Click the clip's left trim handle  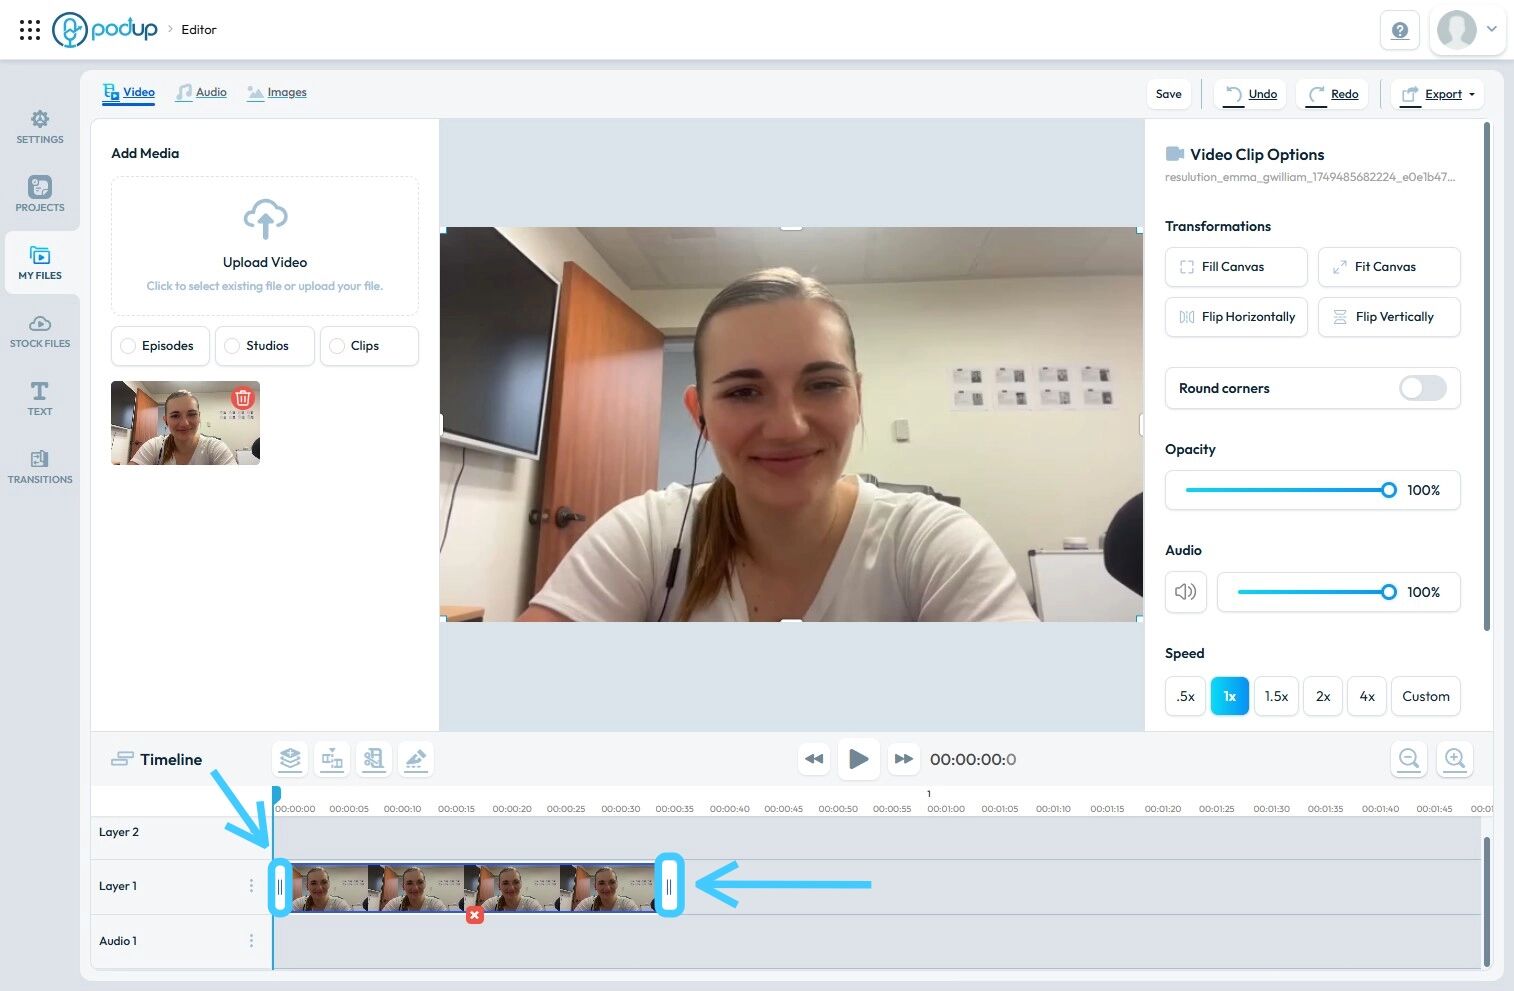pyautogui.click(x=280, y=887)
